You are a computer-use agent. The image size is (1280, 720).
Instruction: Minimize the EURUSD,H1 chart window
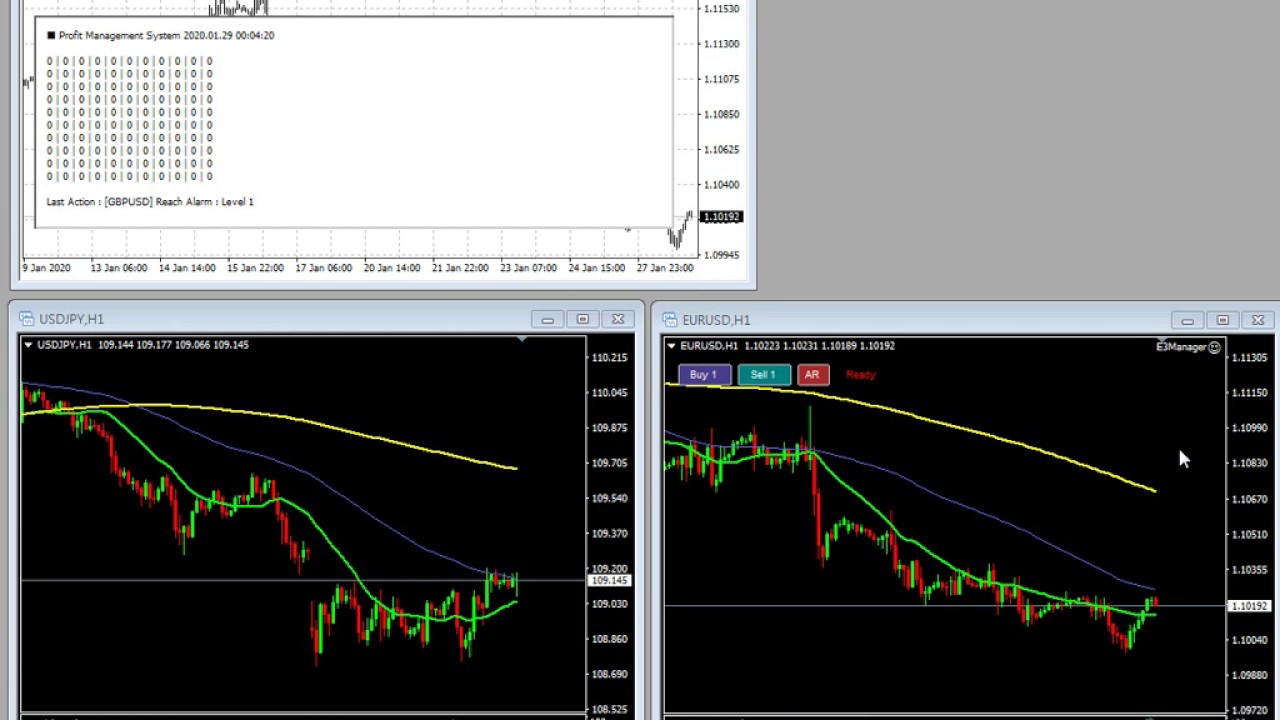click(1187, 320)
